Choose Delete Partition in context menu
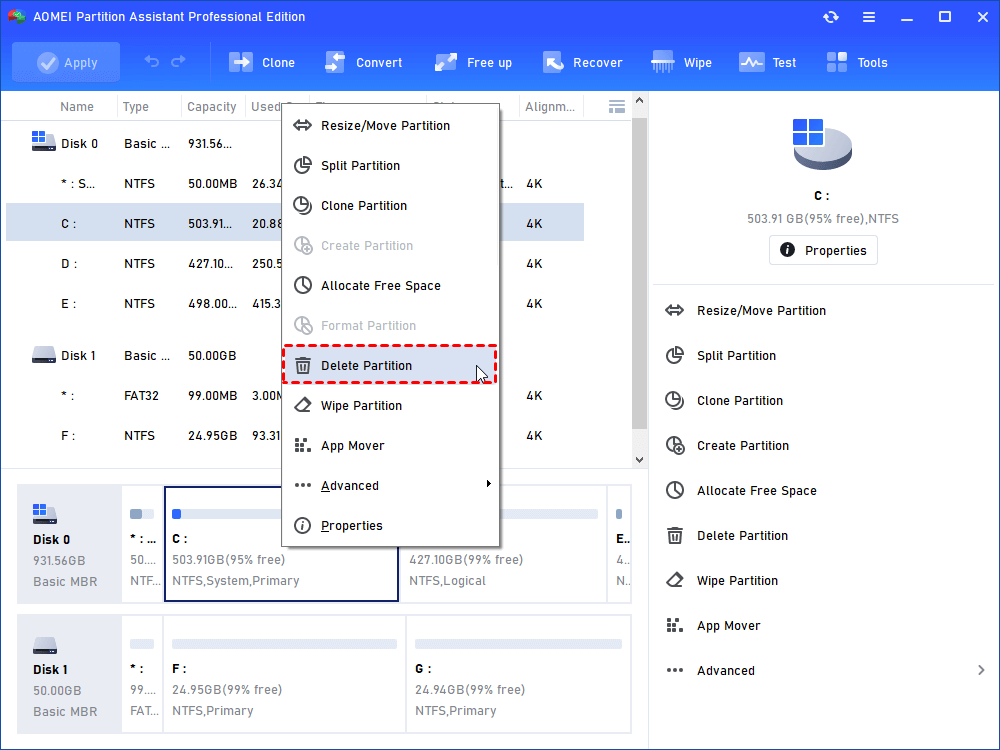 click(390, 365)
